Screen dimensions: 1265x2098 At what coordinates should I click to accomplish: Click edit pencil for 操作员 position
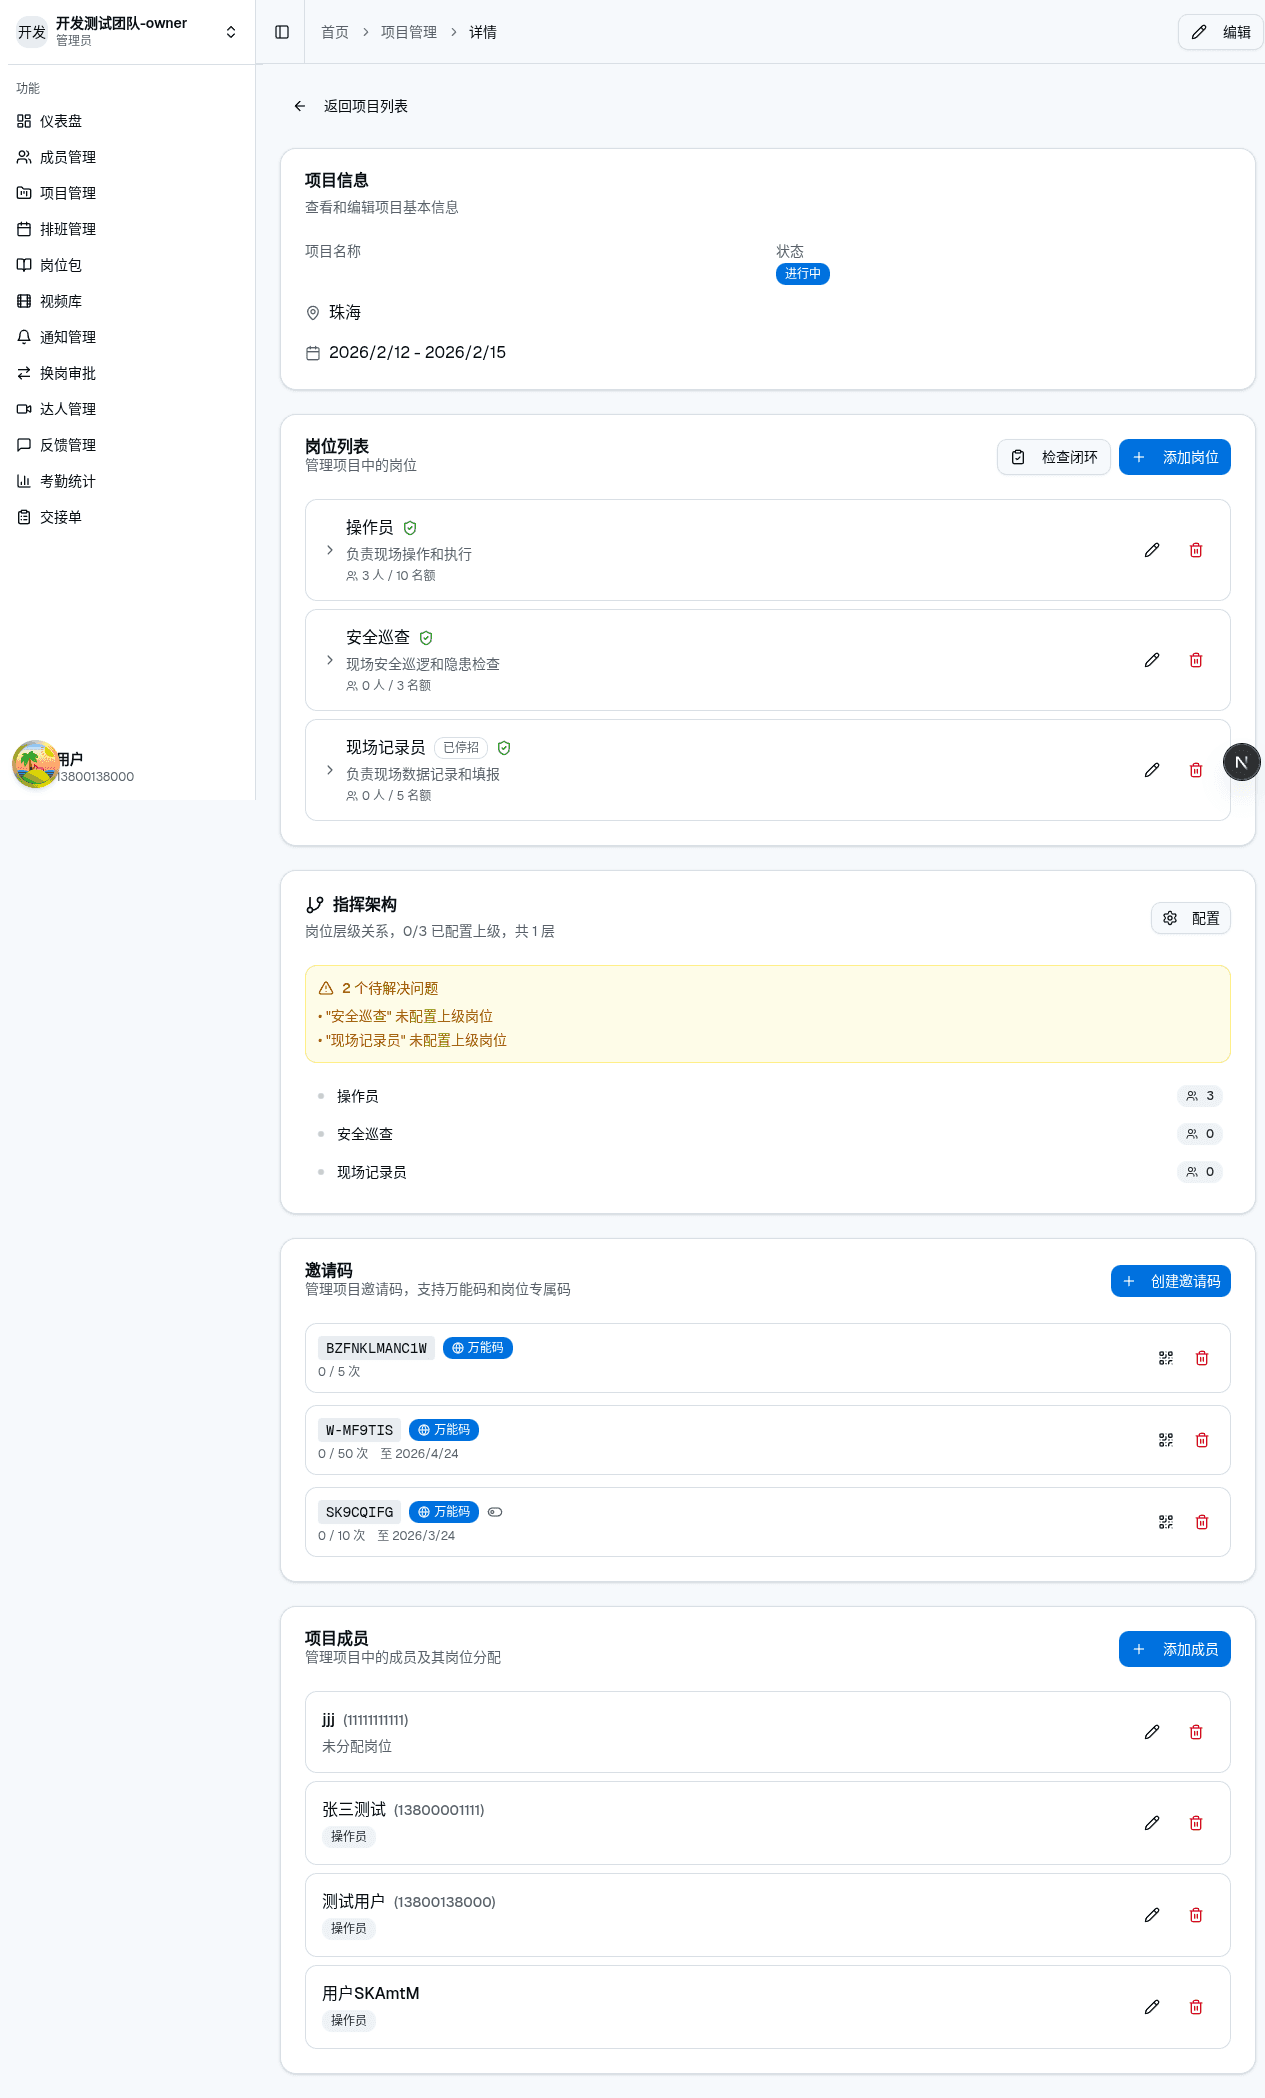pyautogui.click(x=1152, y=550)
